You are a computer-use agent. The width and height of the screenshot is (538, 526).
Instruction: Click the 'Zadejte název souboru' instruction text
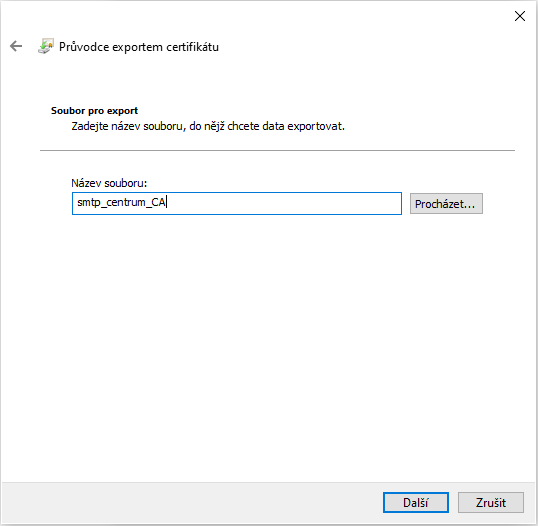point(208,126)
